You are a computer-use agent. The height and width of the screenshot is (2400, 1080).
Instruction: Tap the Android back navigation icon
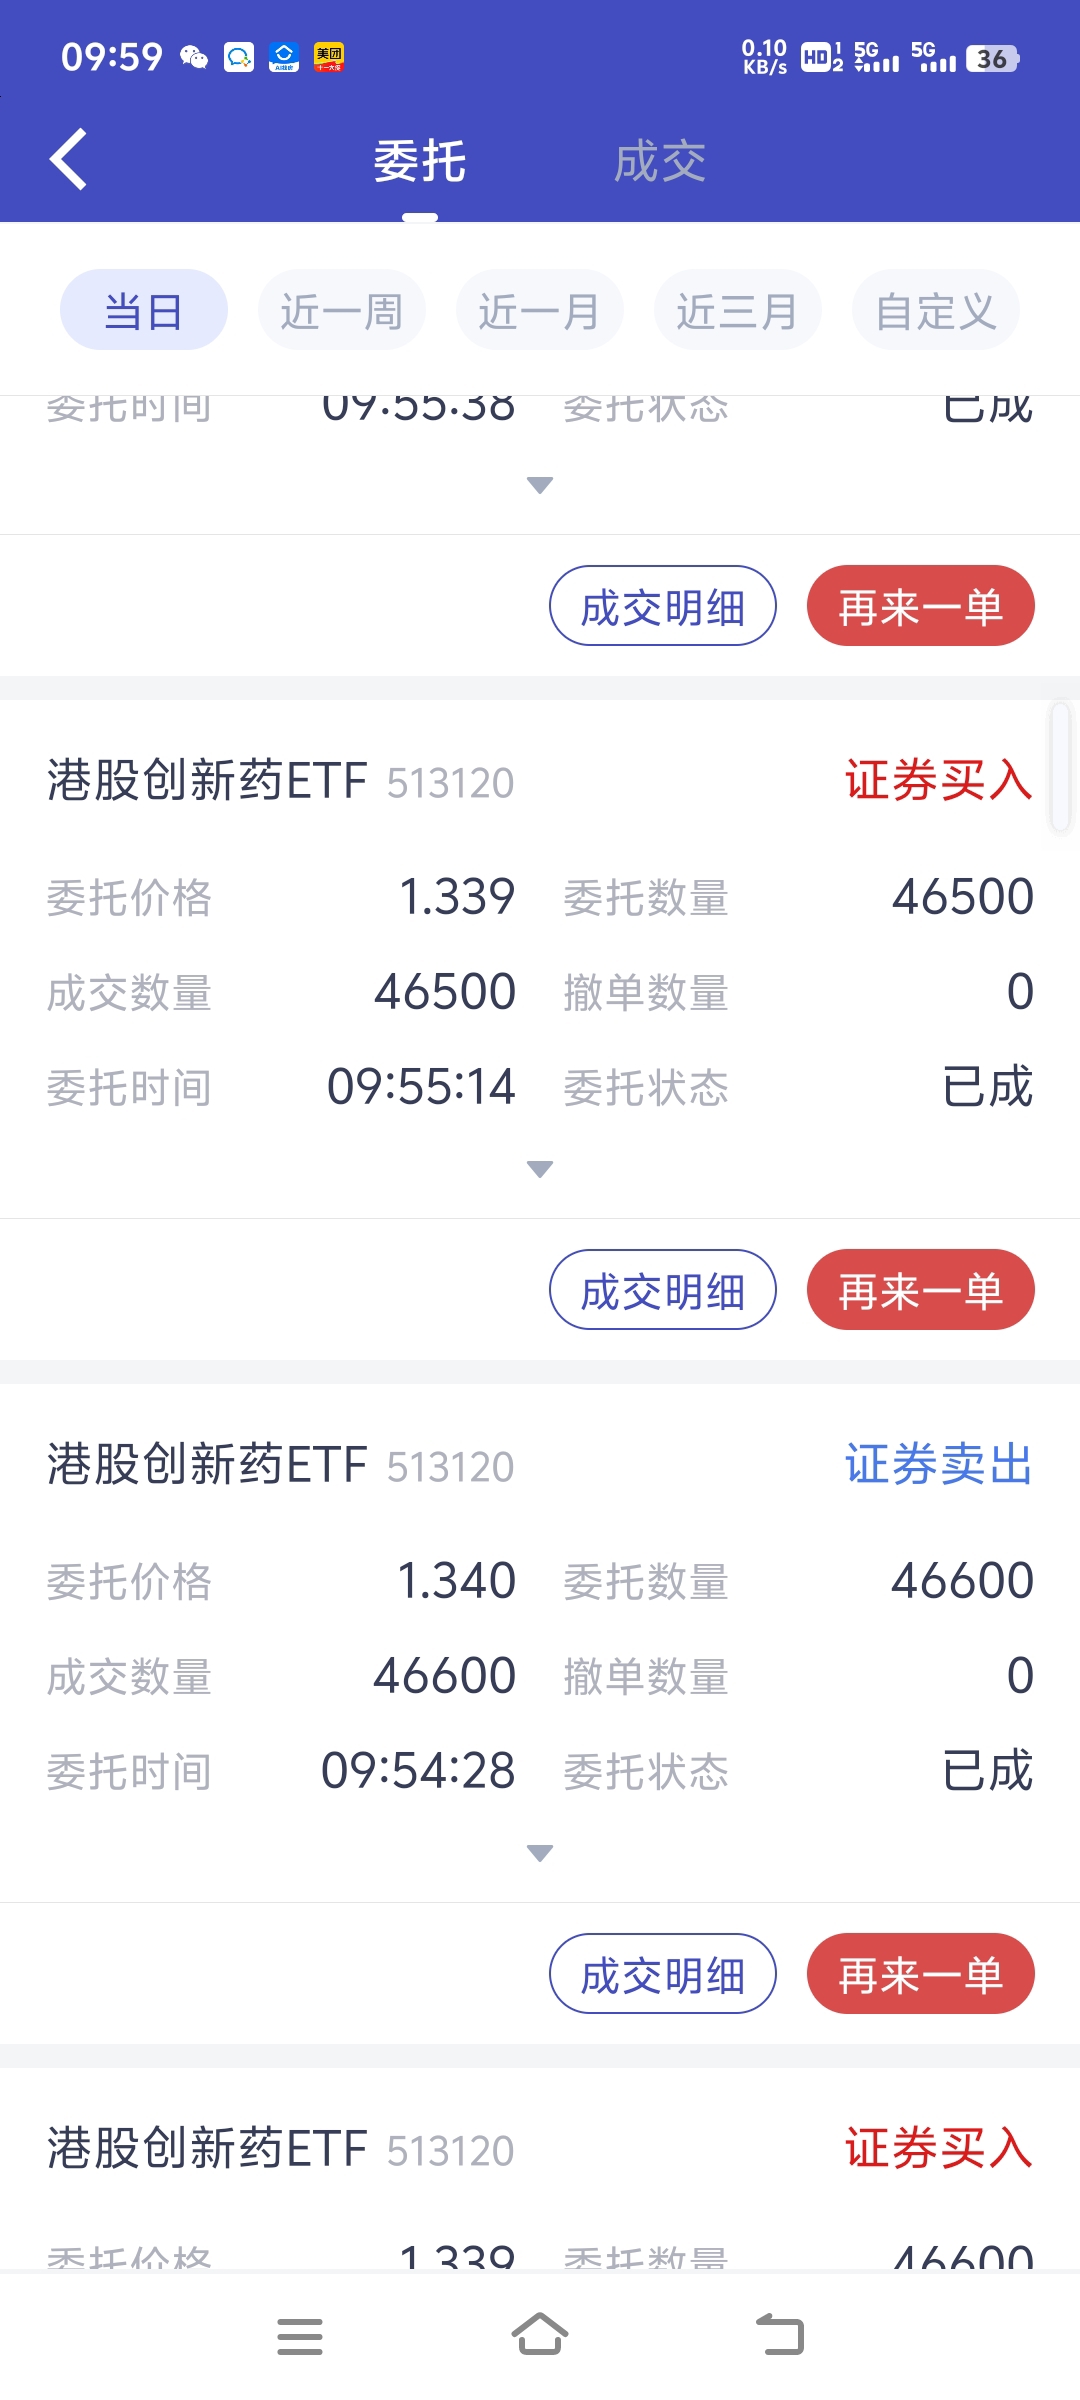pos(780,2335)
